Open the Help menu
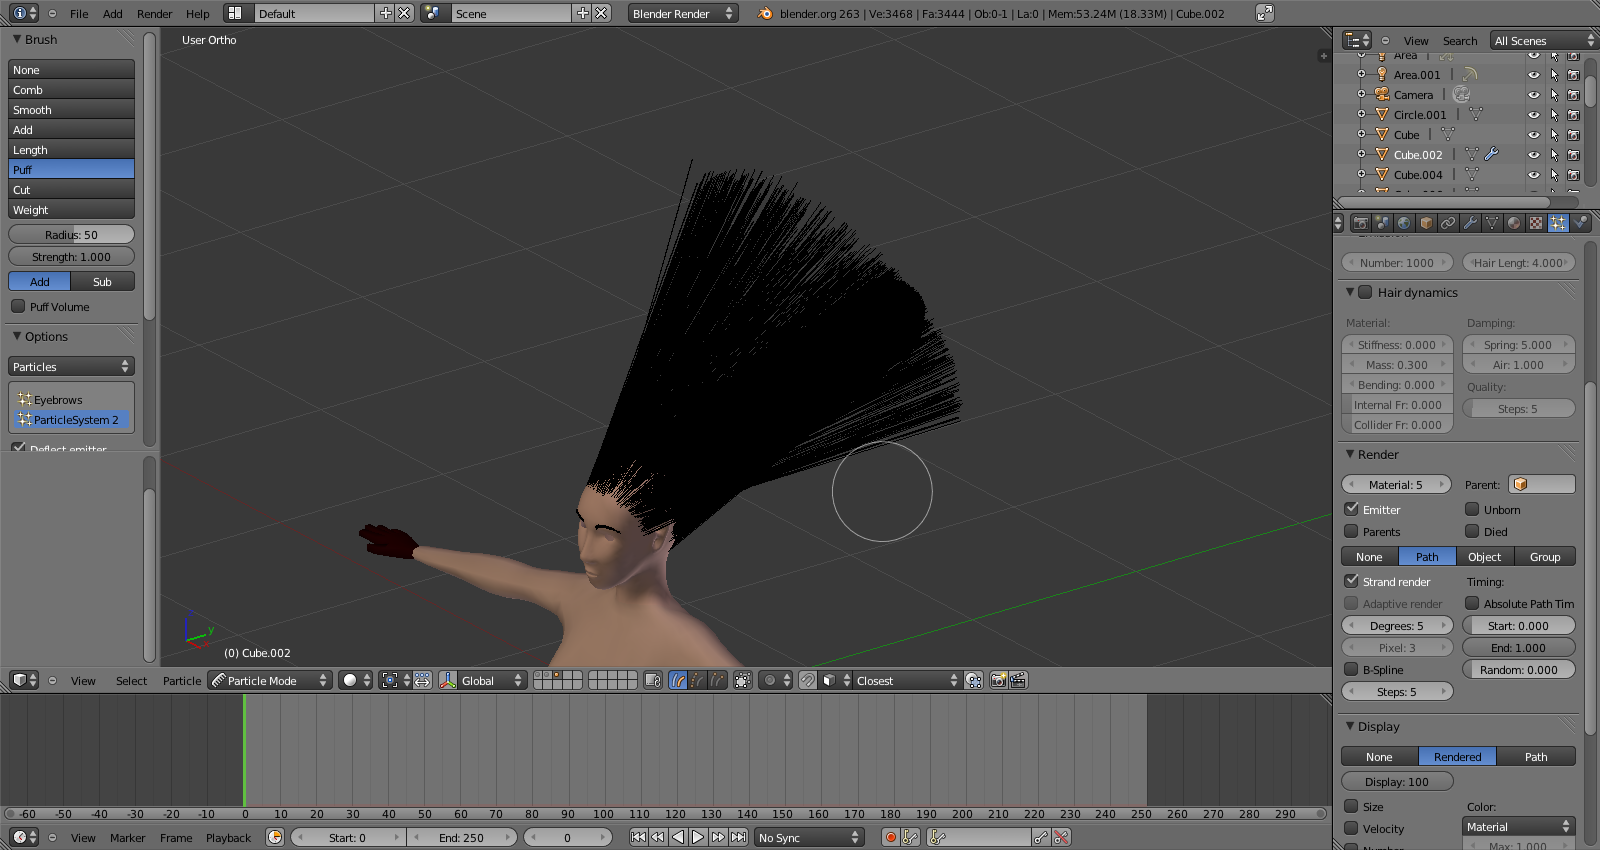The width and height of the screenshot is (1600, 850). (x=198, y=14)
